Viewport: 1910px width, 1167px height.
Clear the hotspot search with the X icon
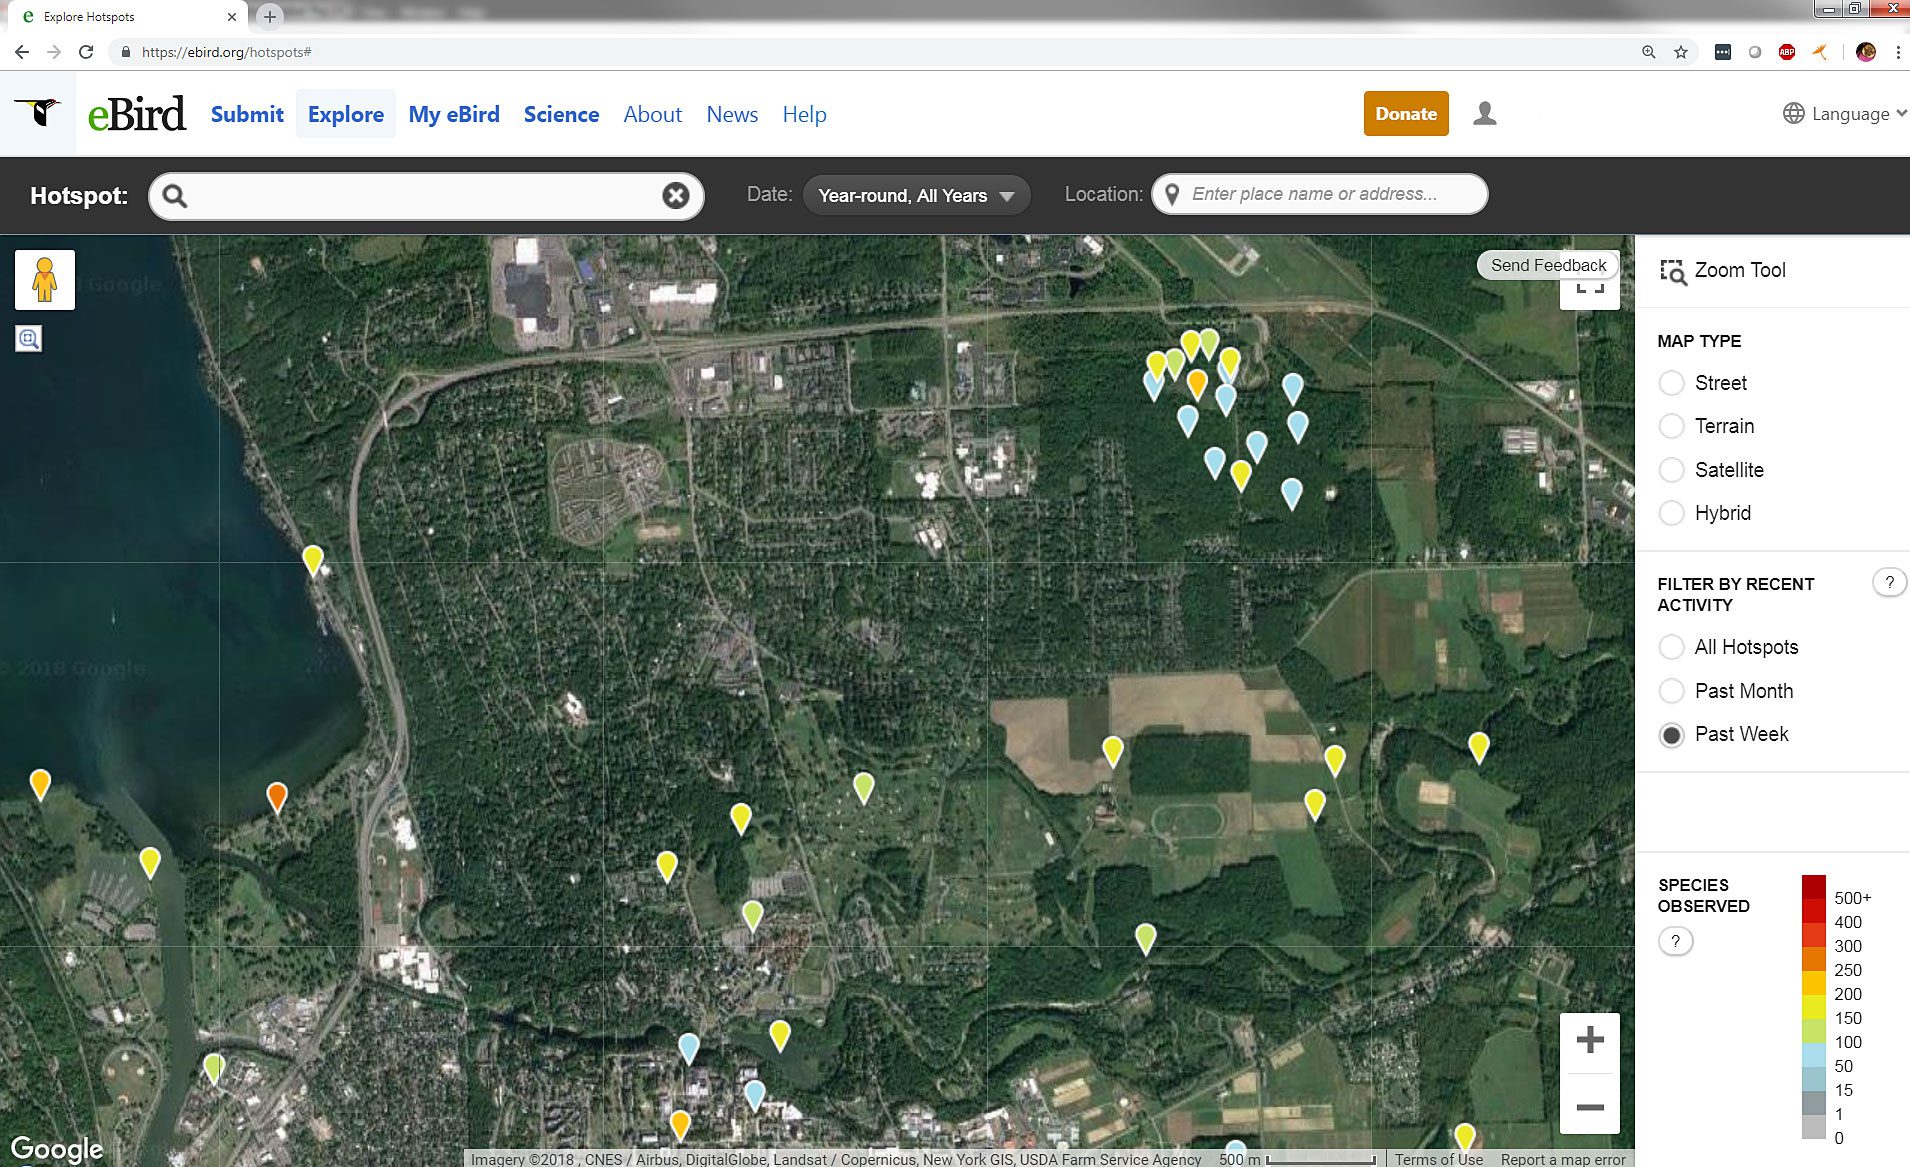click(x=675, y=195)
